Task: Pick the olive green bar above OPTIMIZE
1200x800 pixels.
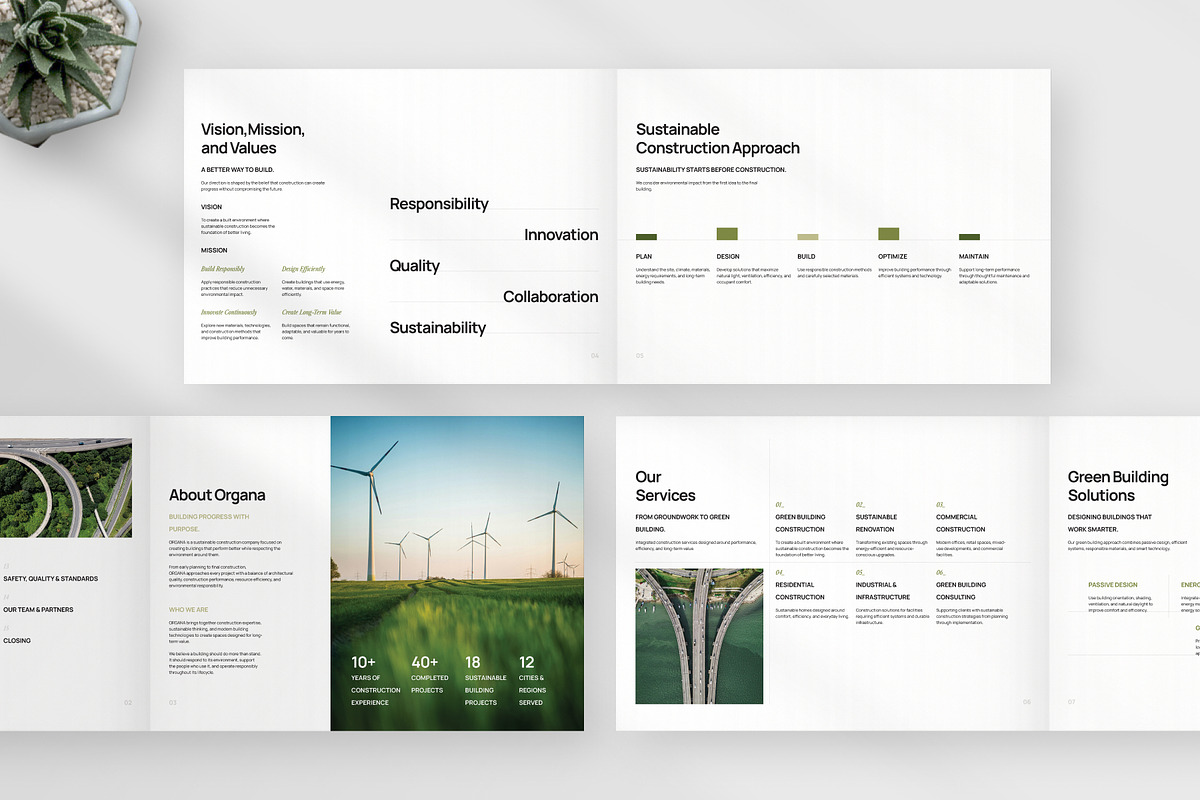Action: pos(889,234)
